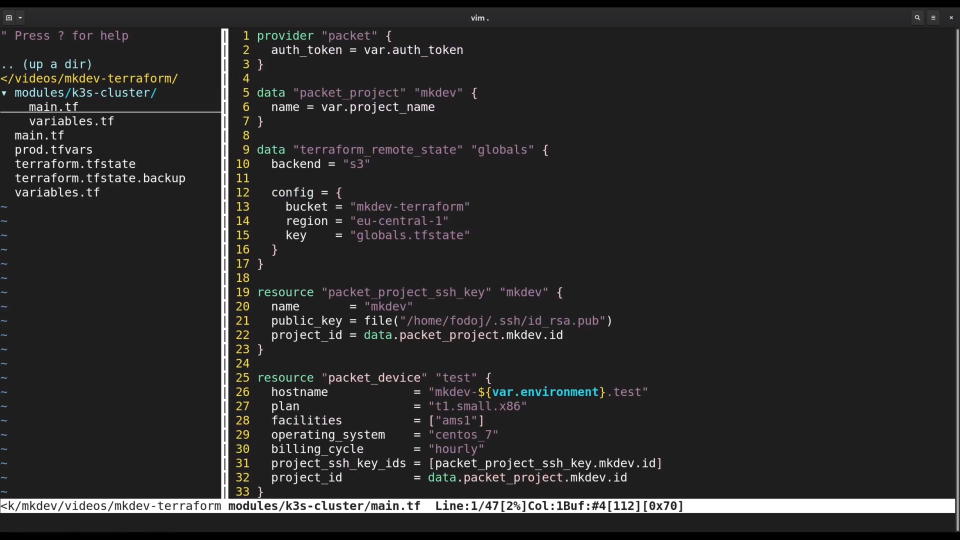Collapse the modules/k3s-cluster/ folder
960x540 pixels.
point(4,93)
